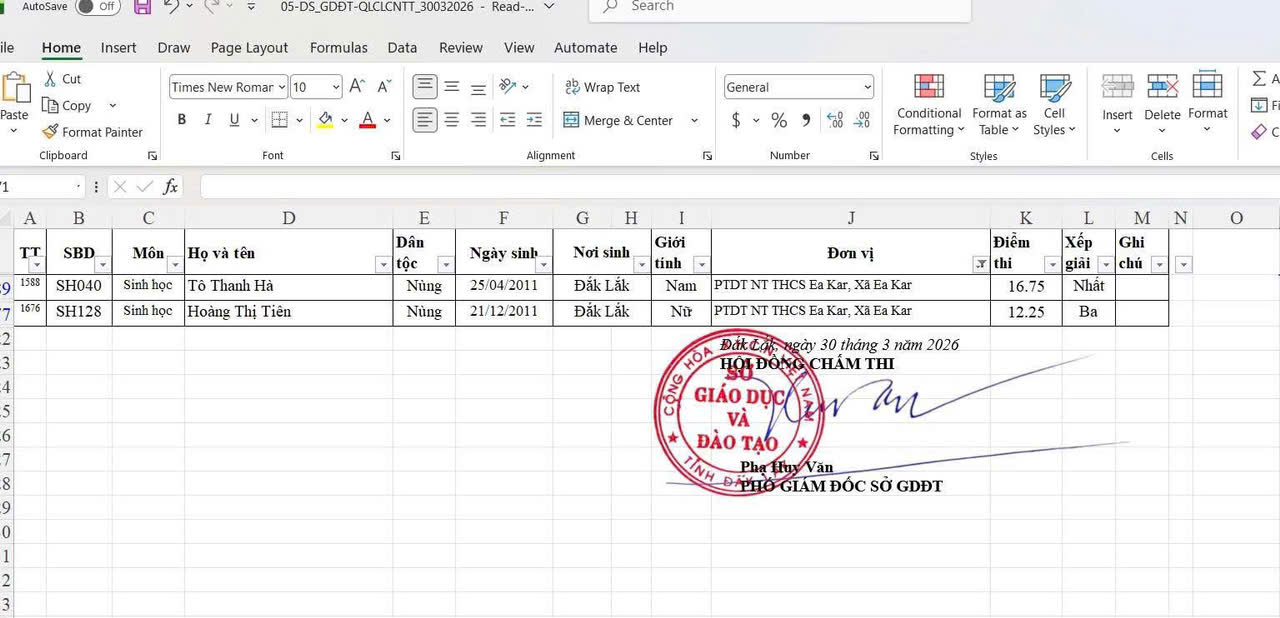Apply Italic formatting to selection
1280x618 pixels.
click(208, 120)
